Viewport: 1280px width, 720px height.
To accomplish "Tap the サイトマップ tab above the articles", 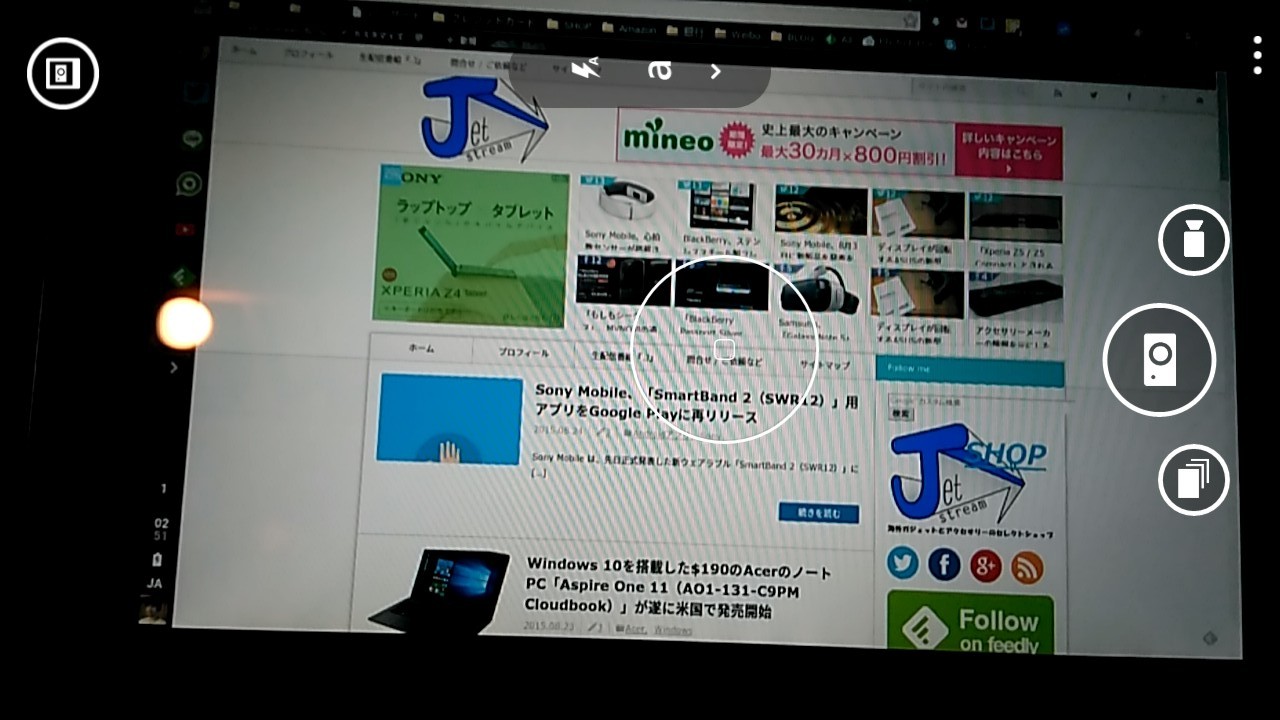I will 824,365.
